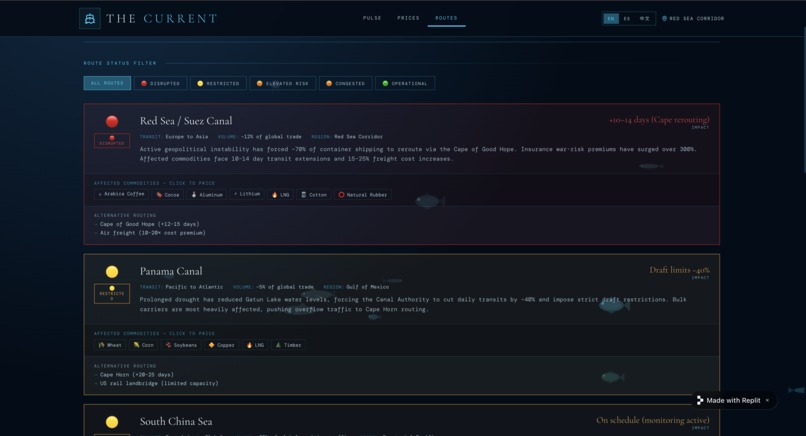Click the Copper commodity chip

click(x=221, y=345)
